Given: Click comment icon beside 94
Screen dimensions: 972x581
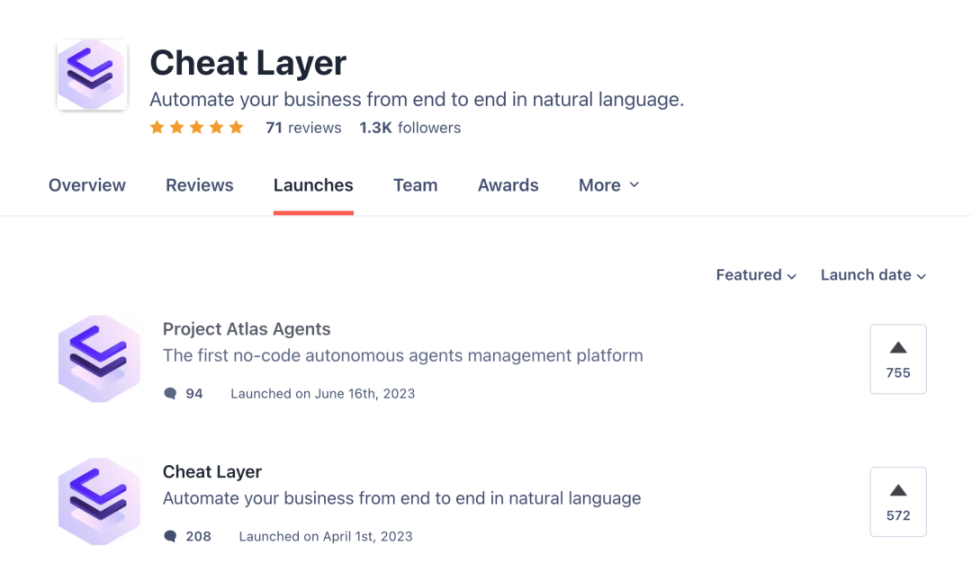Looking at the screenshot, I should [170, 394].
